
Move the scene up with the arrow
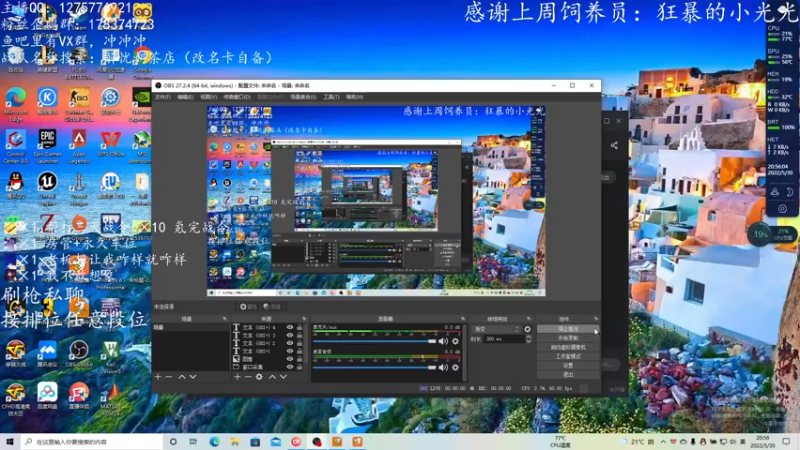(182, 377)
